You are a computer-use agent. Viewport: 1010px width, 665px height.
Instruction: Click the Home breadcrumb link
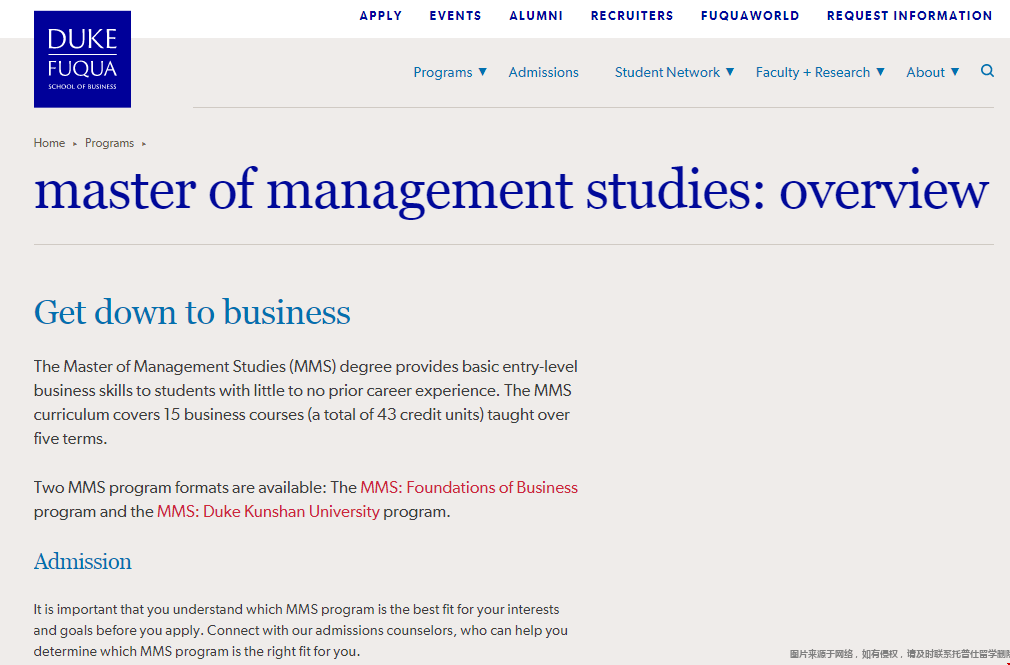pyautogui.click(x=50, y=143)
